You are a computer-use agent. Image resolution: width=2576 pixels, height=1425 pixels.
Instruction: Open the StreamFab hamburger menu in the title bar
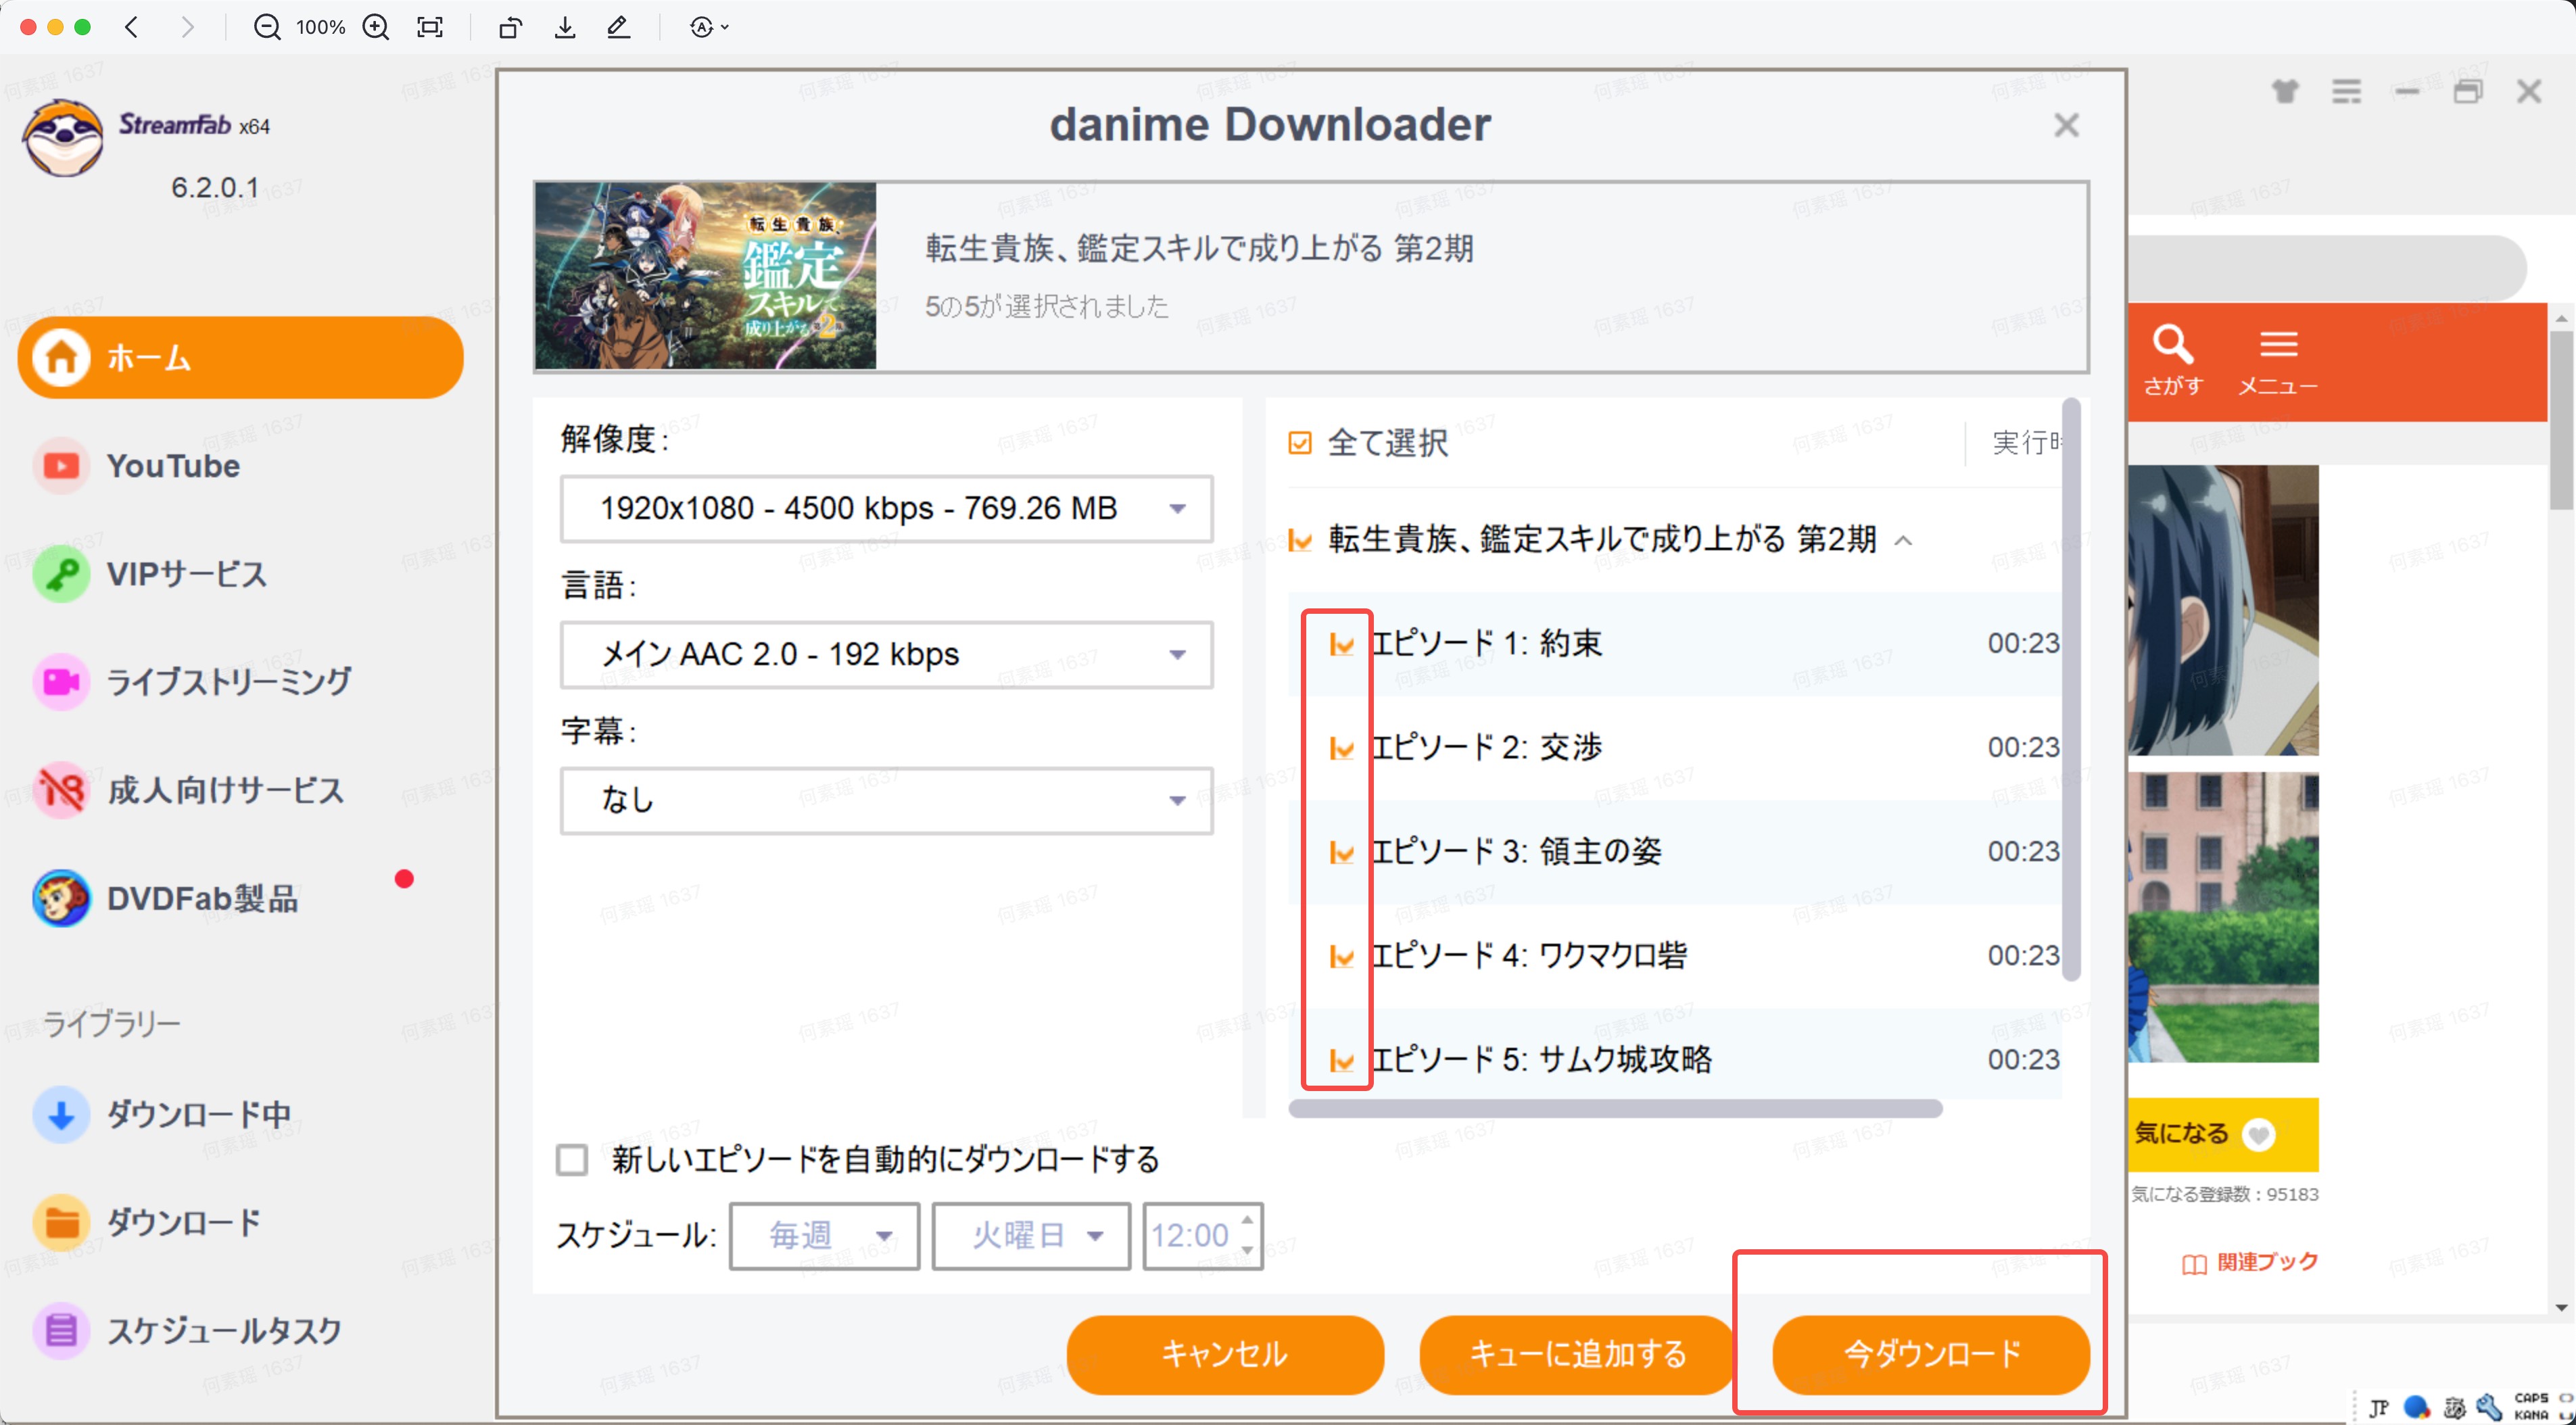pos(2346,91)
